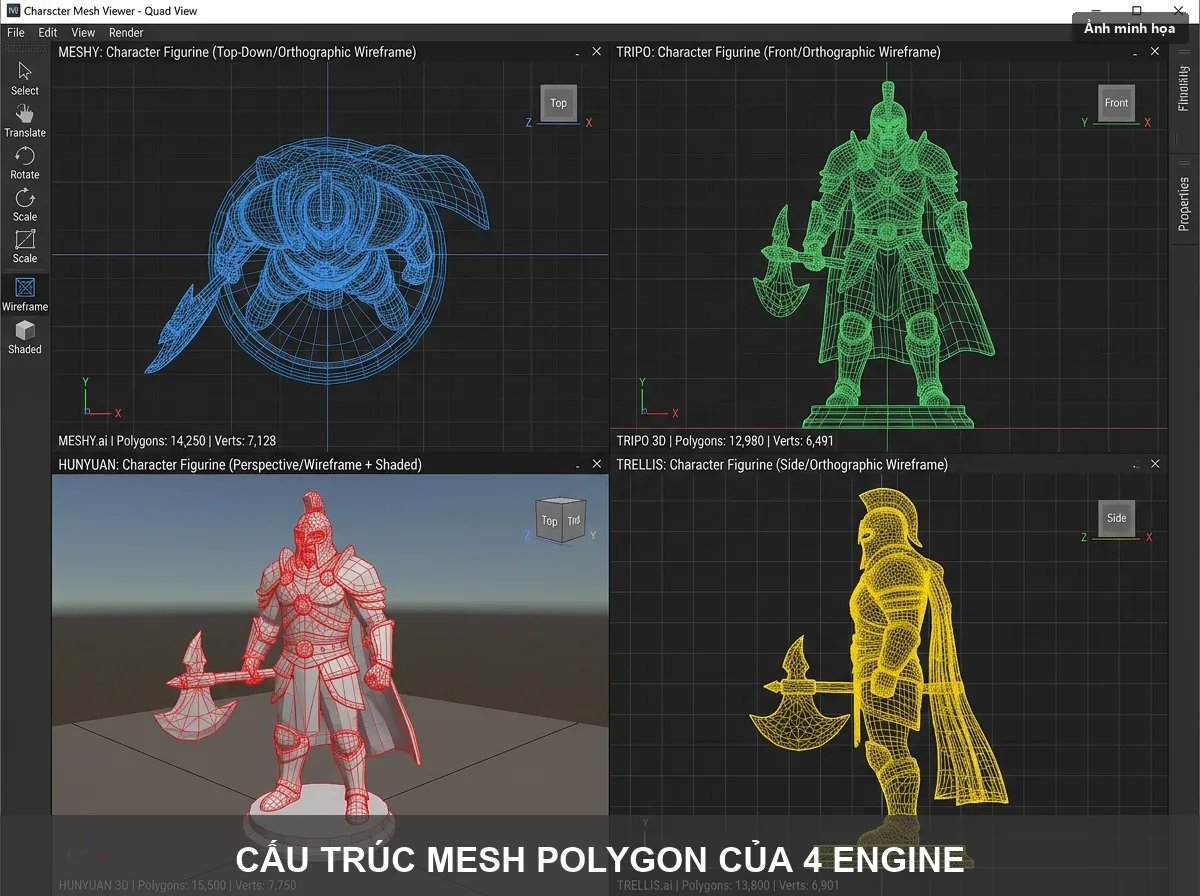Click the app logo icon in title bar
The width and height of the screenshot is (1200, 896).
point(12,11)
